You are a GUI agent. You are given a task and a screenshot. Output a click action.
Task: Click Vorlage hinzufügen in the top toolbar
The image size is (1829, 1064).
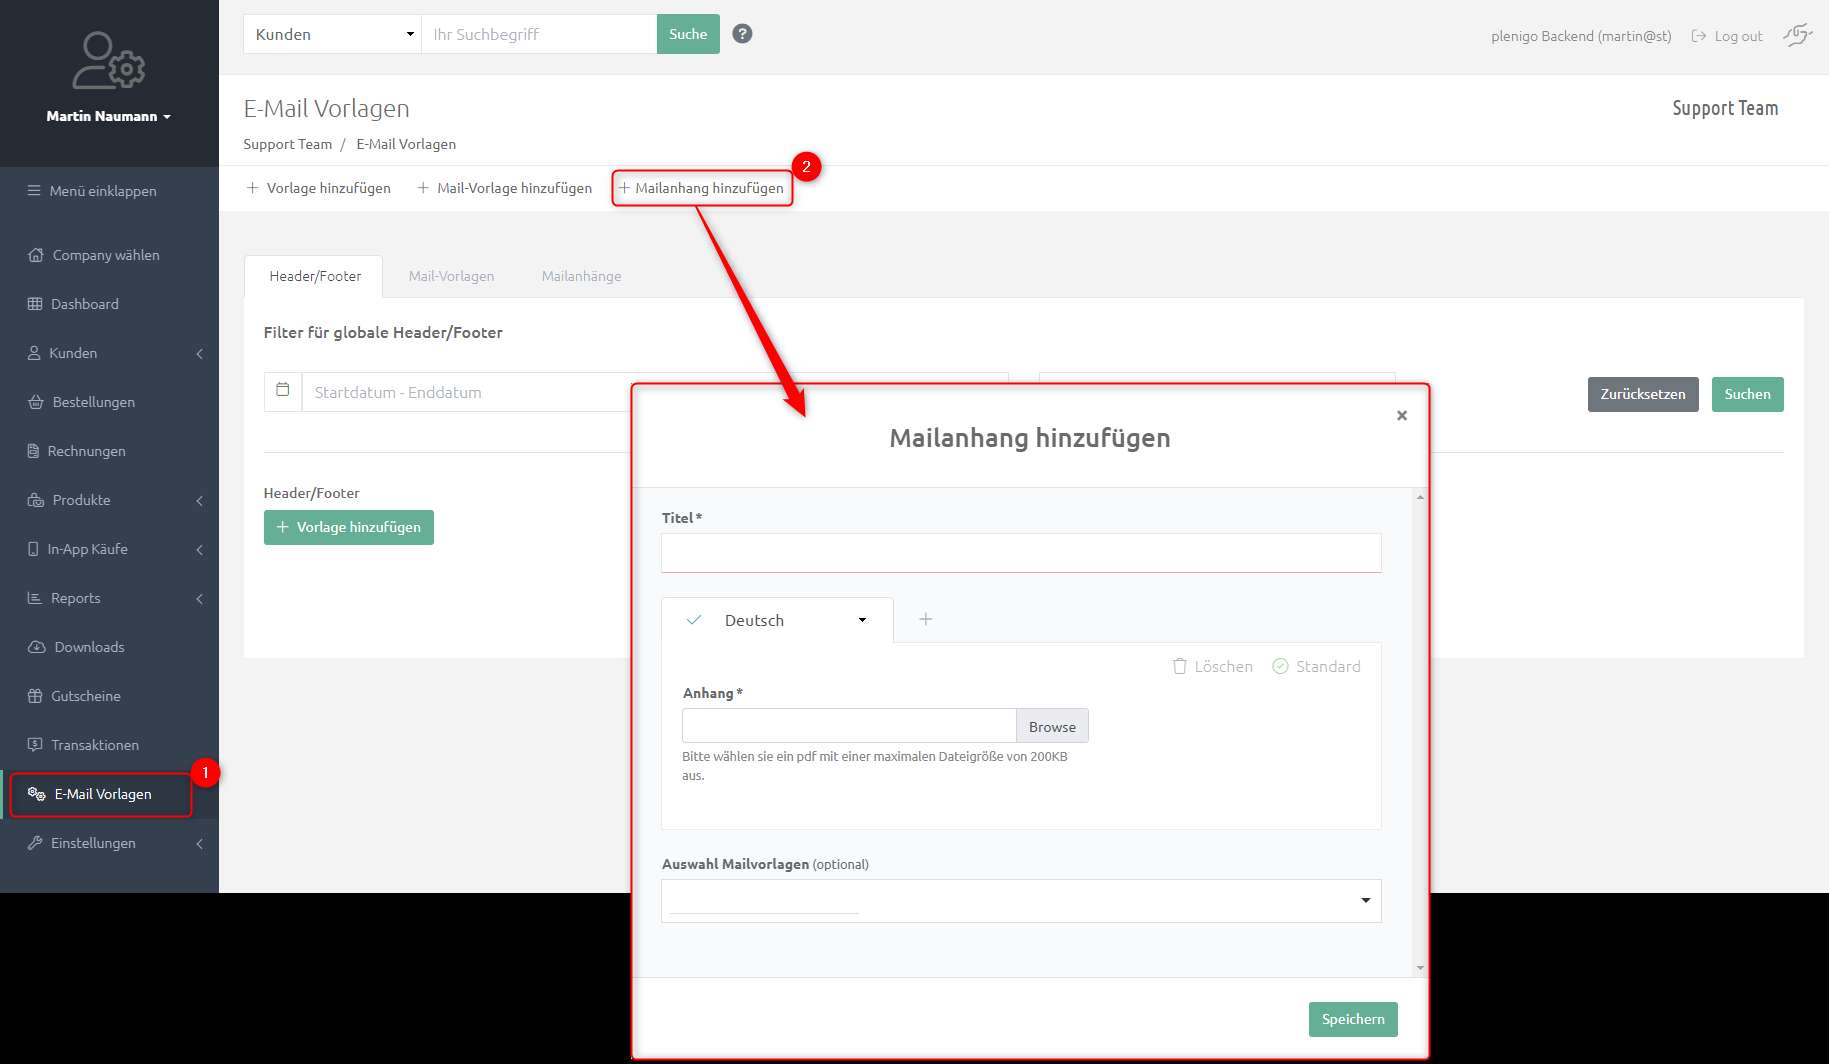(x=318, y=188)
